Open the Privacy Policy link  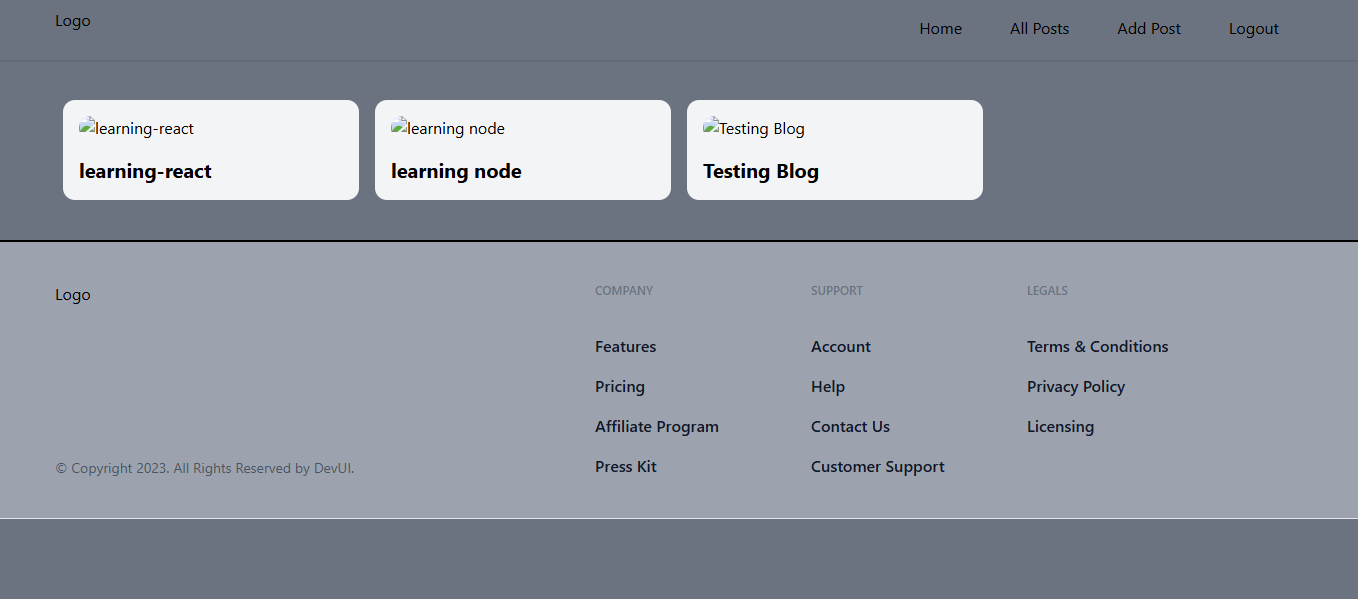click(1075, 387)
